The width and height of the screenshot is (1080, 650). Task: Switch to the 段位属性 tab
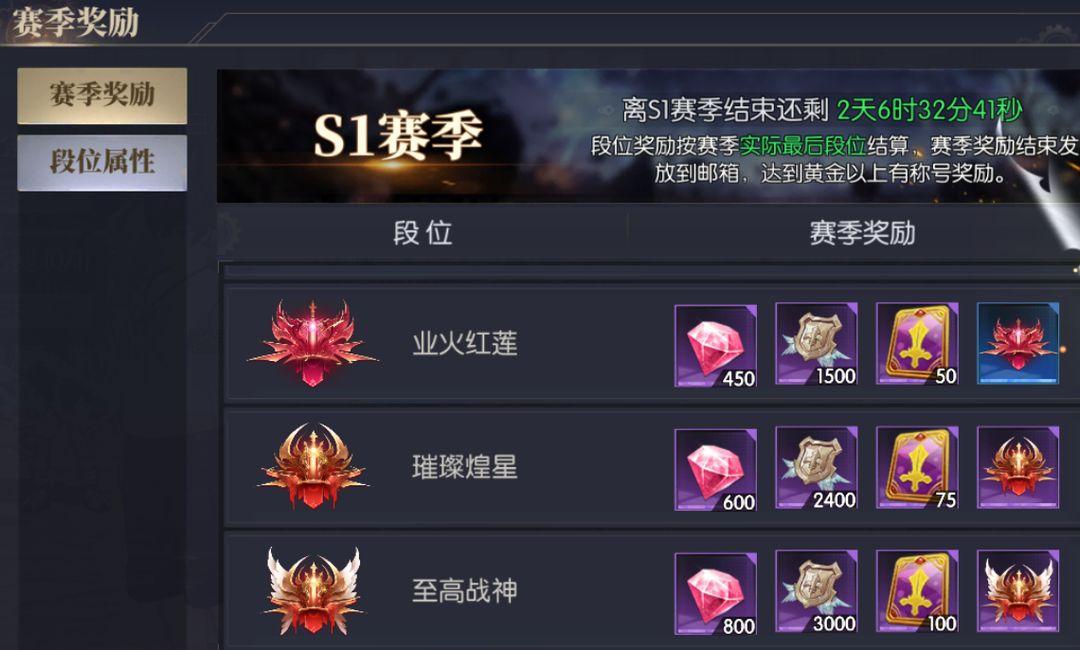(x=102, y=162)
